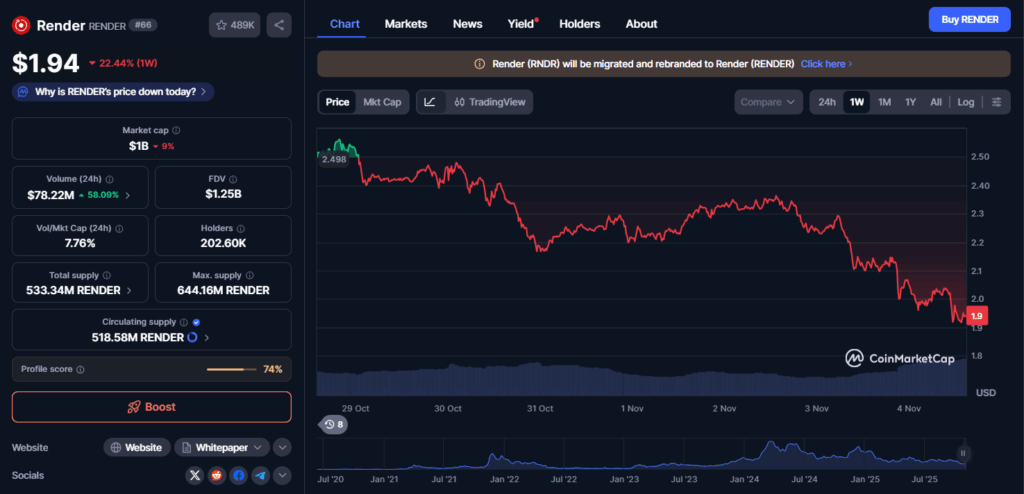The height and width of the screenshot is (494, 1024).
Task: Click the AI icon beside price question
Action: pyautogui.click(x=23, y=92)
